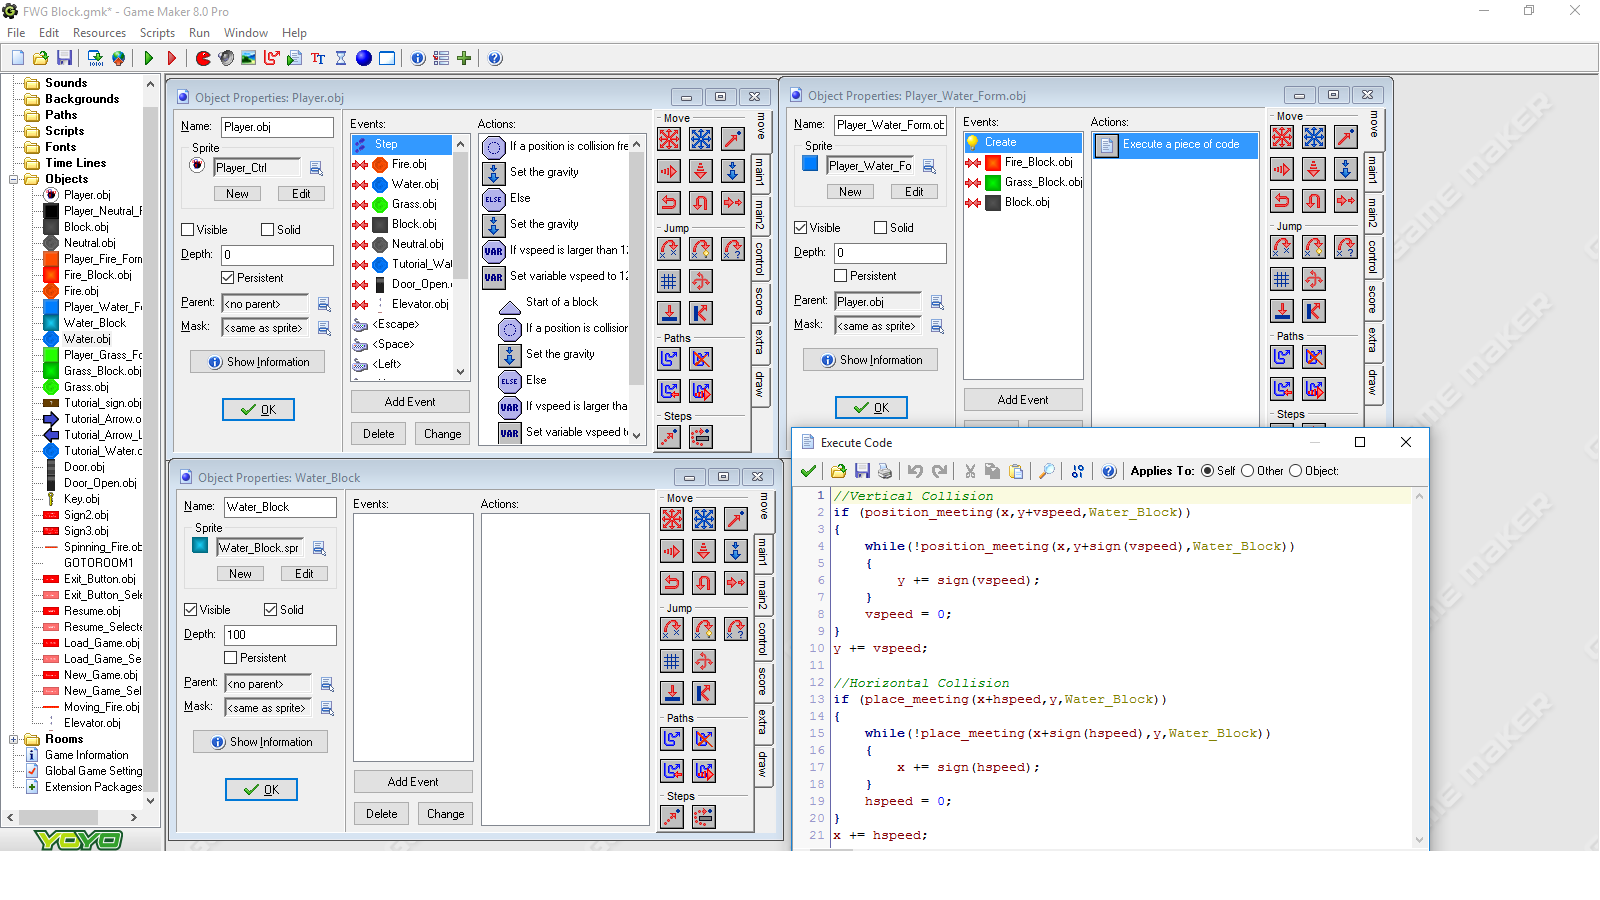
Task: Create a background using landscape icon
Action: (248, 58)
